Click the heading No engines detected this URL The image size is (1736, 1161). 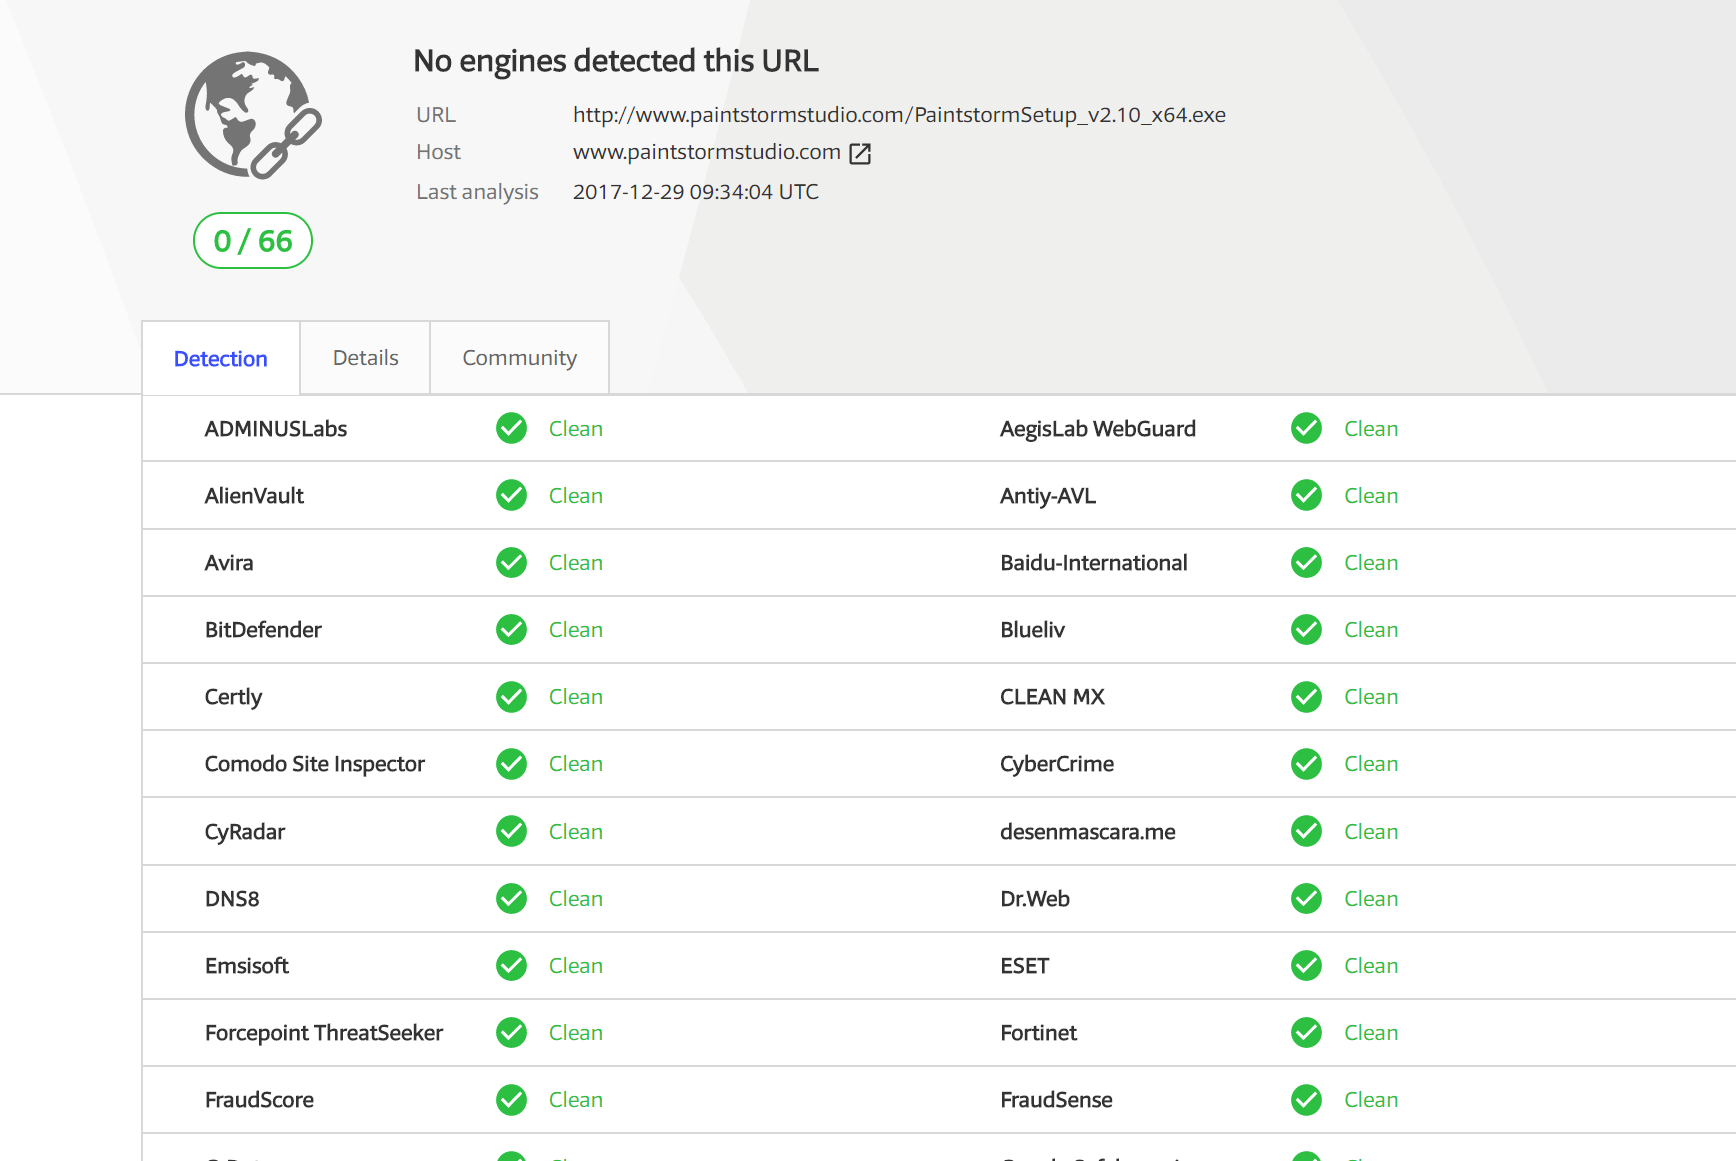tap(616, 61)
